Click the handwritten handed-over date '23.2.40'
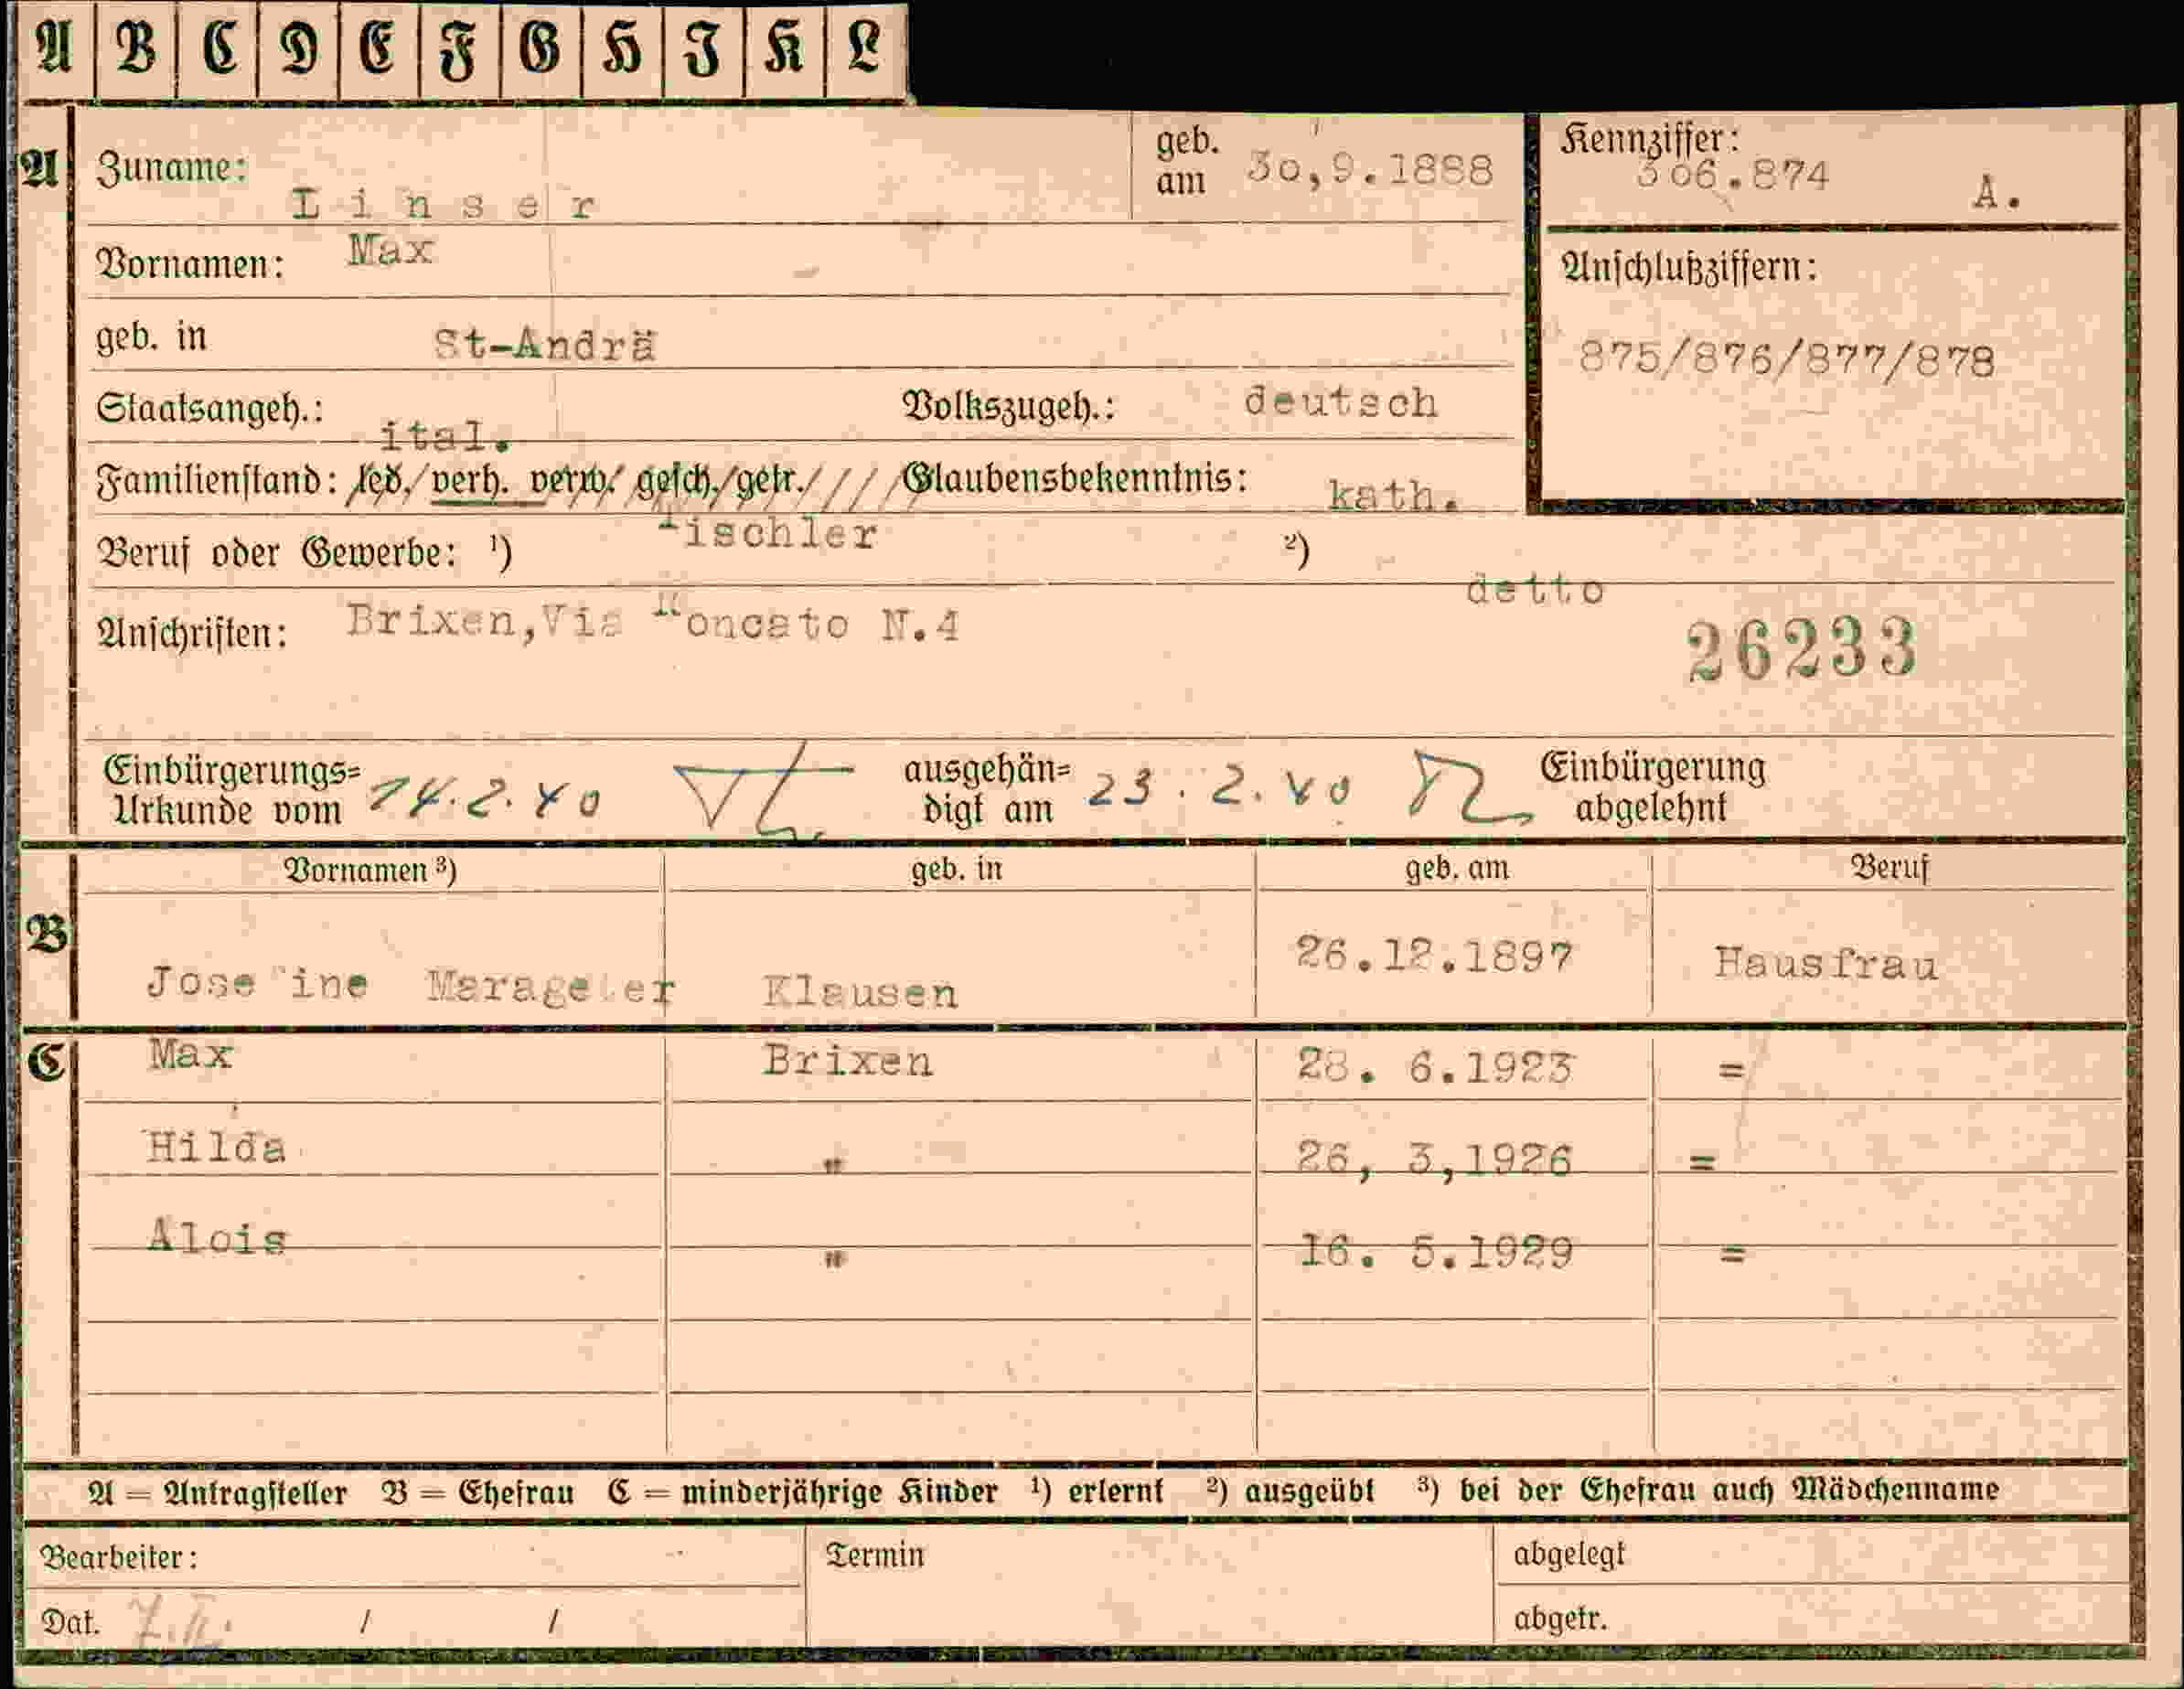 coord(1219,789)
